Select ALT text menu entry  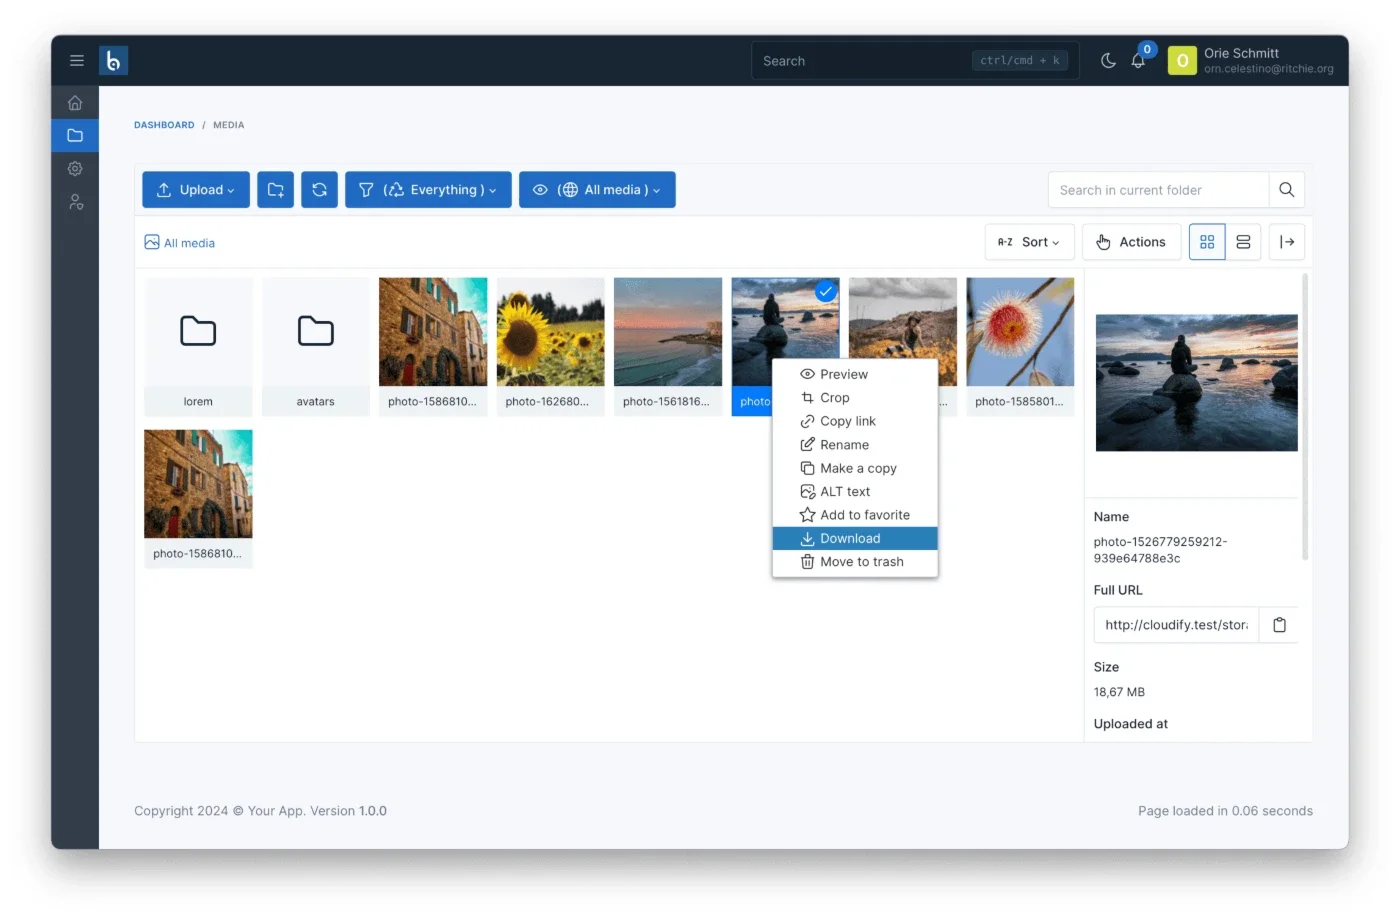855,492
